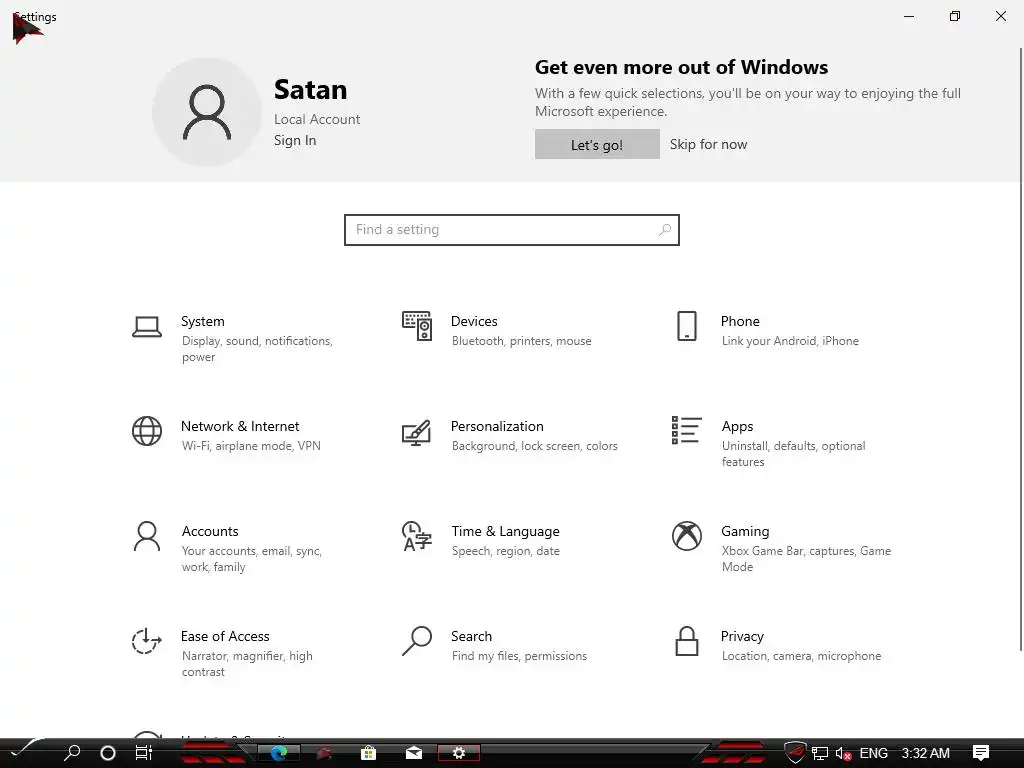Open the Personalization heading
This screenshot has height=768, width=1024.
tap(497, 426)
